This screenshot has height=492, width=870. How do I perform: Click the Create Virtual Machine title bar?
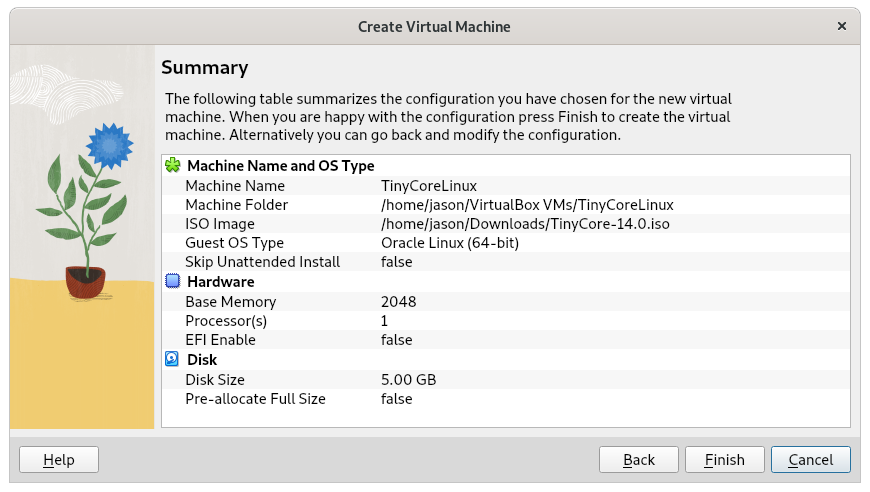434,27
